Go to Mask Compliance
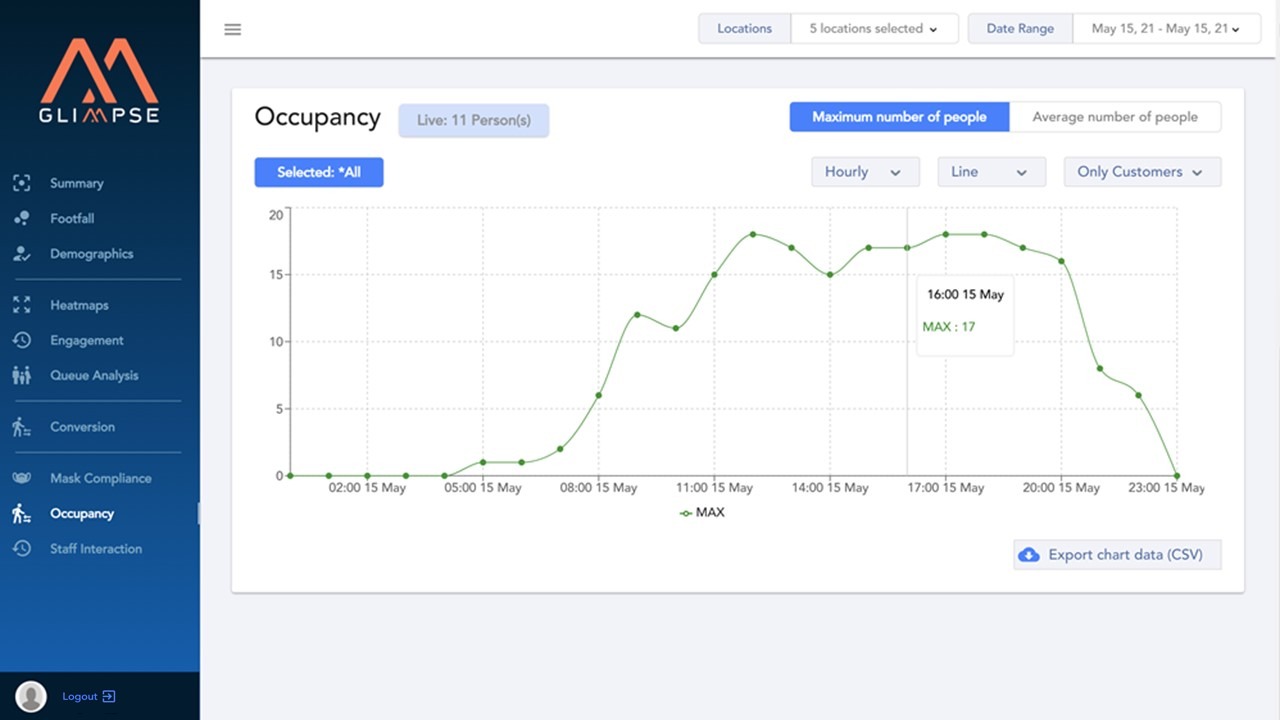The image size is (1280, 720). point(99,478)
